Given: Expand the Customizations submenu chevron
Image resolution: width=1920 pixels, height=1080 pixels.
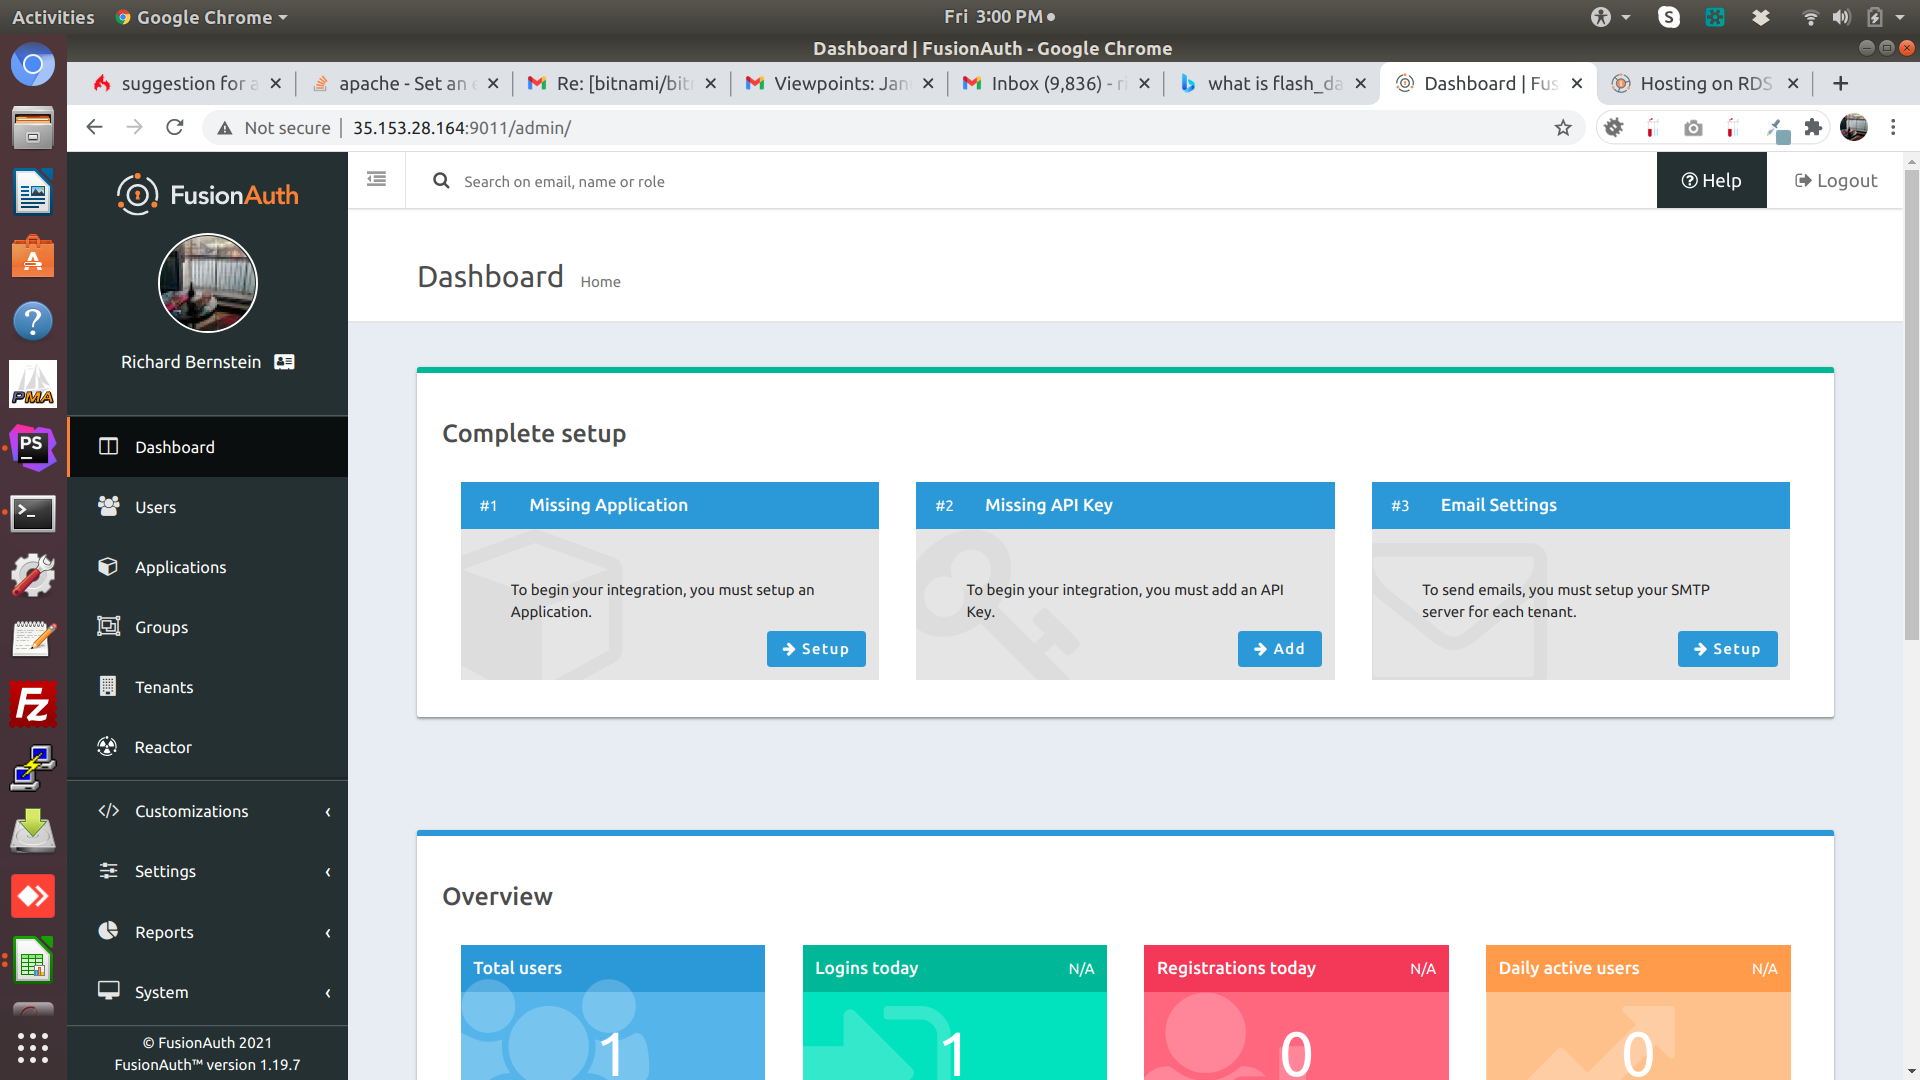Looking at the screenshot, I should pos(328,812).
